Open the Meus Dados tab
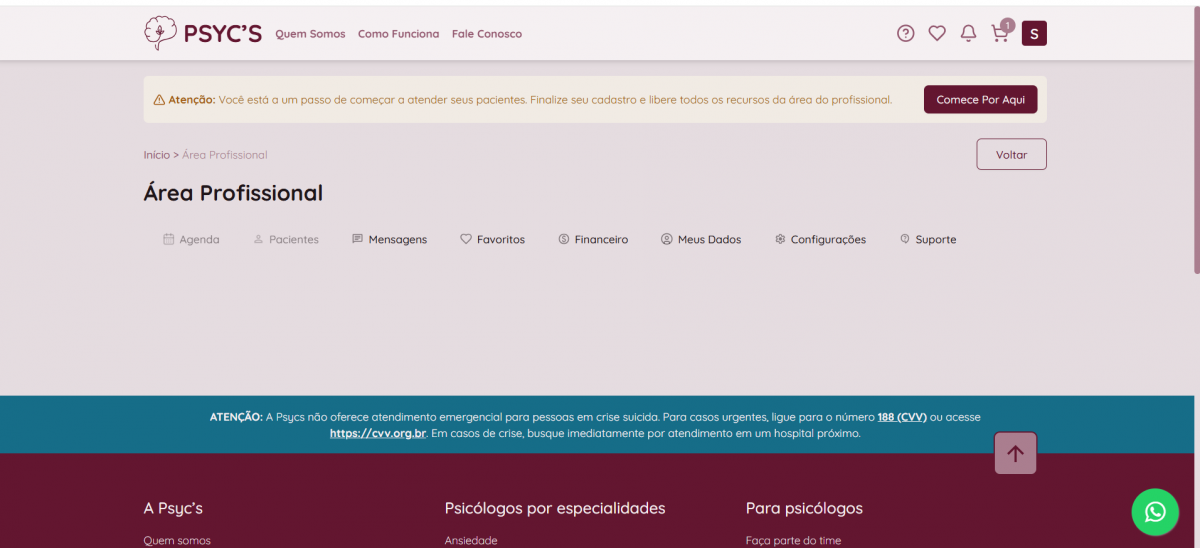This screenshot has height=548, width=1200. pyautogui.click(x=701, y=240)
